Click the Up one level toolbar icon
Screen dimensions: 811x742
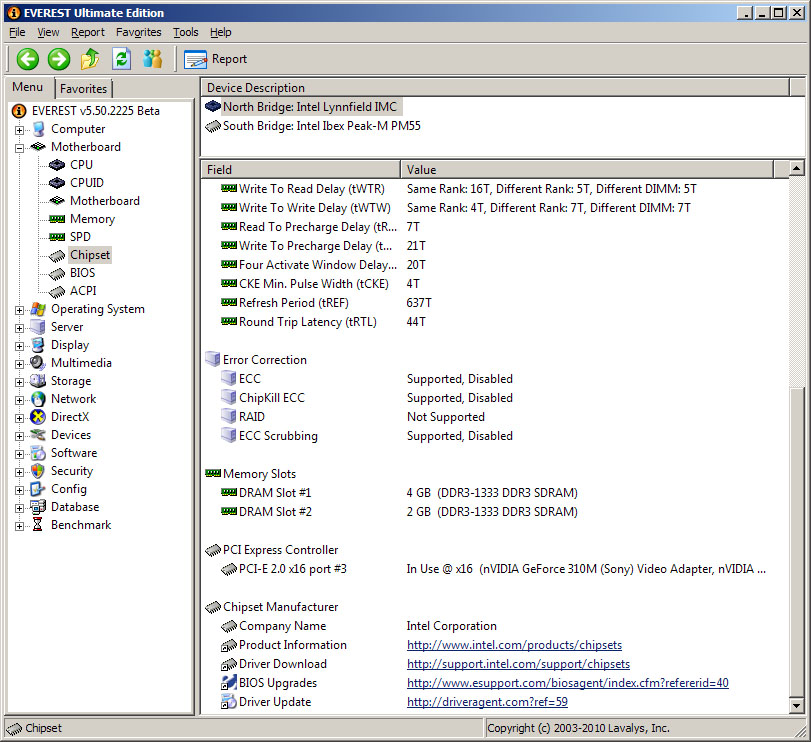(90, 59)
